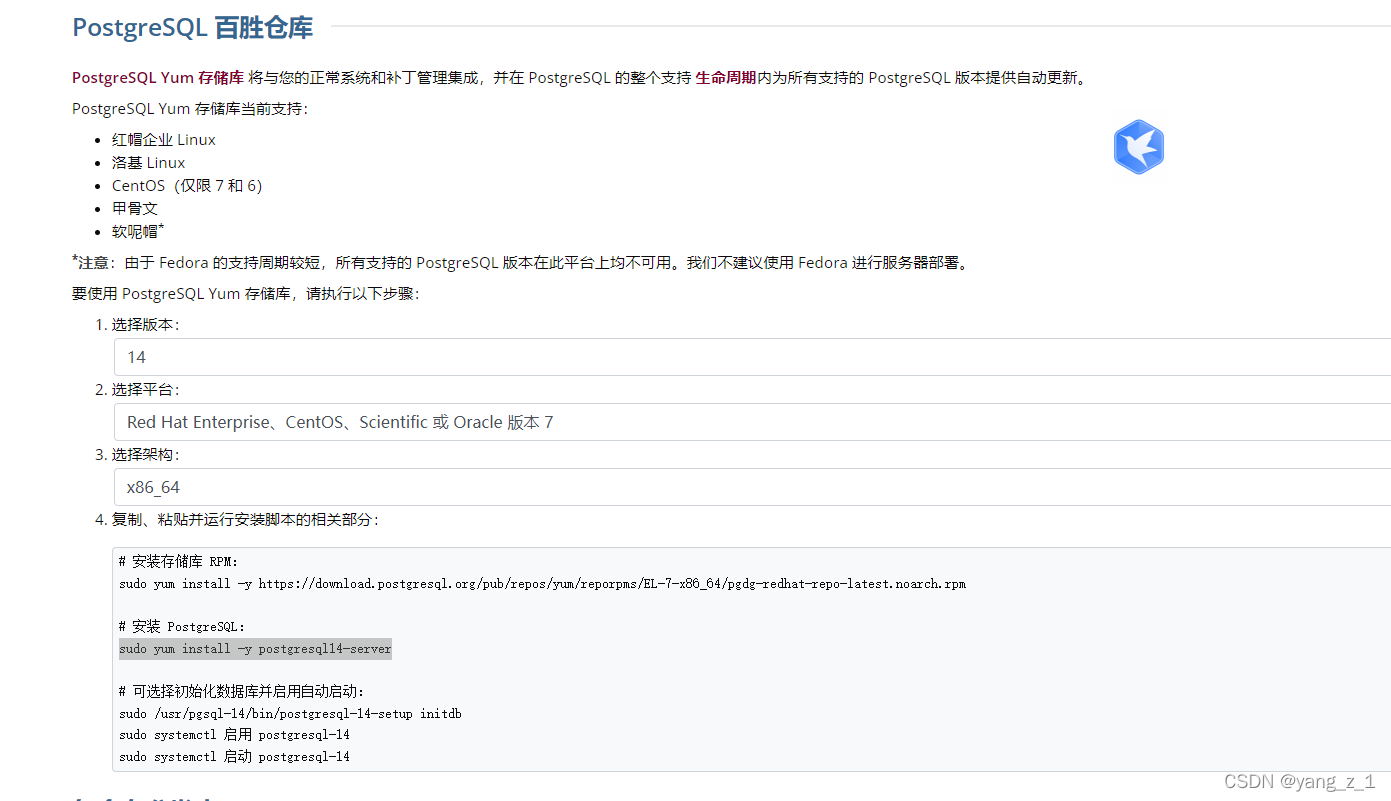
Task: Select the 软呢帽 list item
Action: (x=138, y=231)
